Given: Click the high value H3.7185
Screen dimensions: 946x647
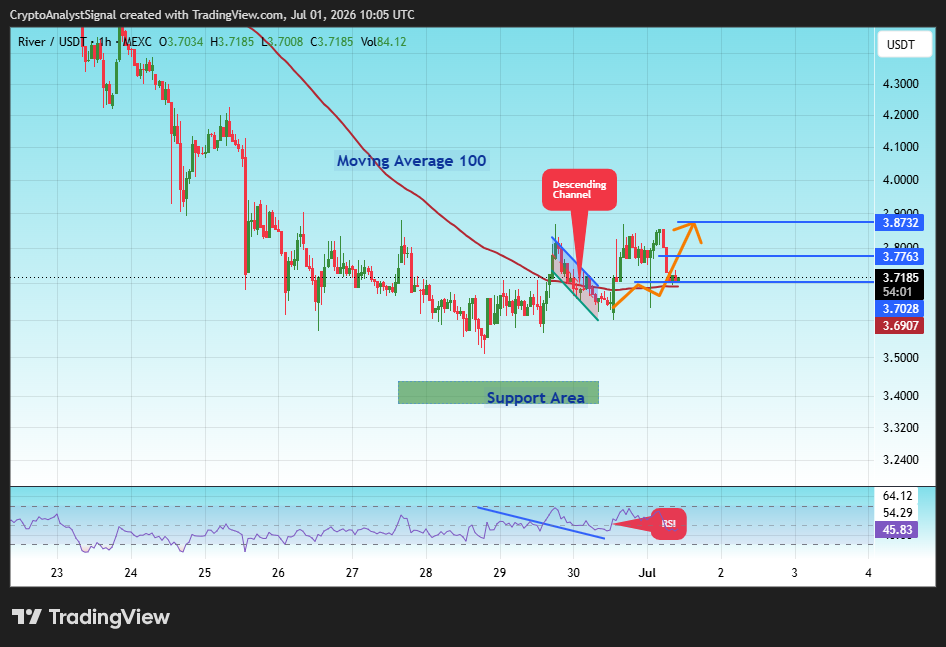Looking at the screenshot, I should (x=232, y=42).
